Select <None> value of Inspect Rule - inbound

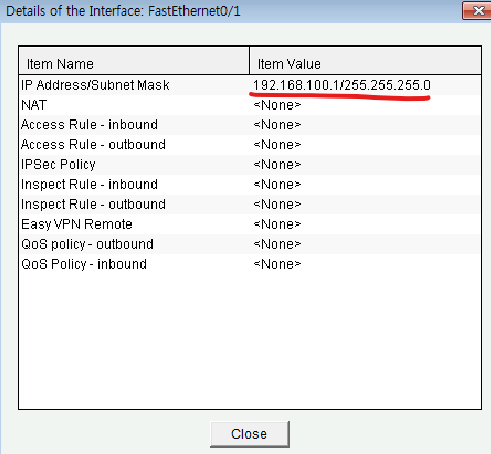pos(277,184)
